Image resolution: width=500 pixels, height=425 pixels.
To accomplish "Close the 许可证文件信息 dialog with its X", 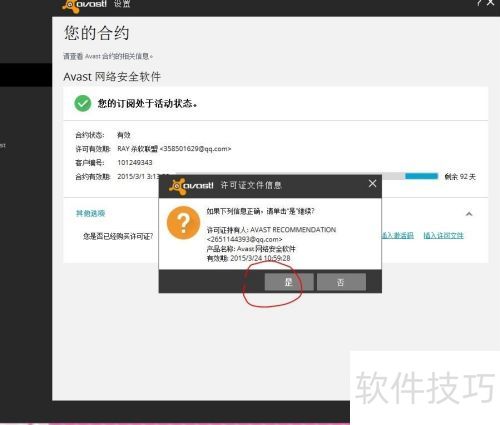I will (372, 184).
